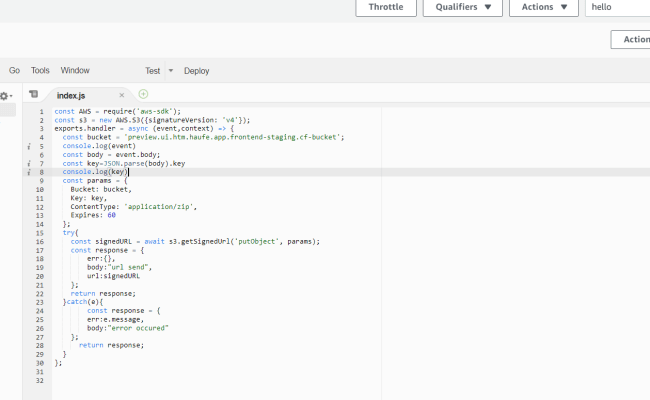Open the Window menu
650x400 pixels.
(75, 70)
